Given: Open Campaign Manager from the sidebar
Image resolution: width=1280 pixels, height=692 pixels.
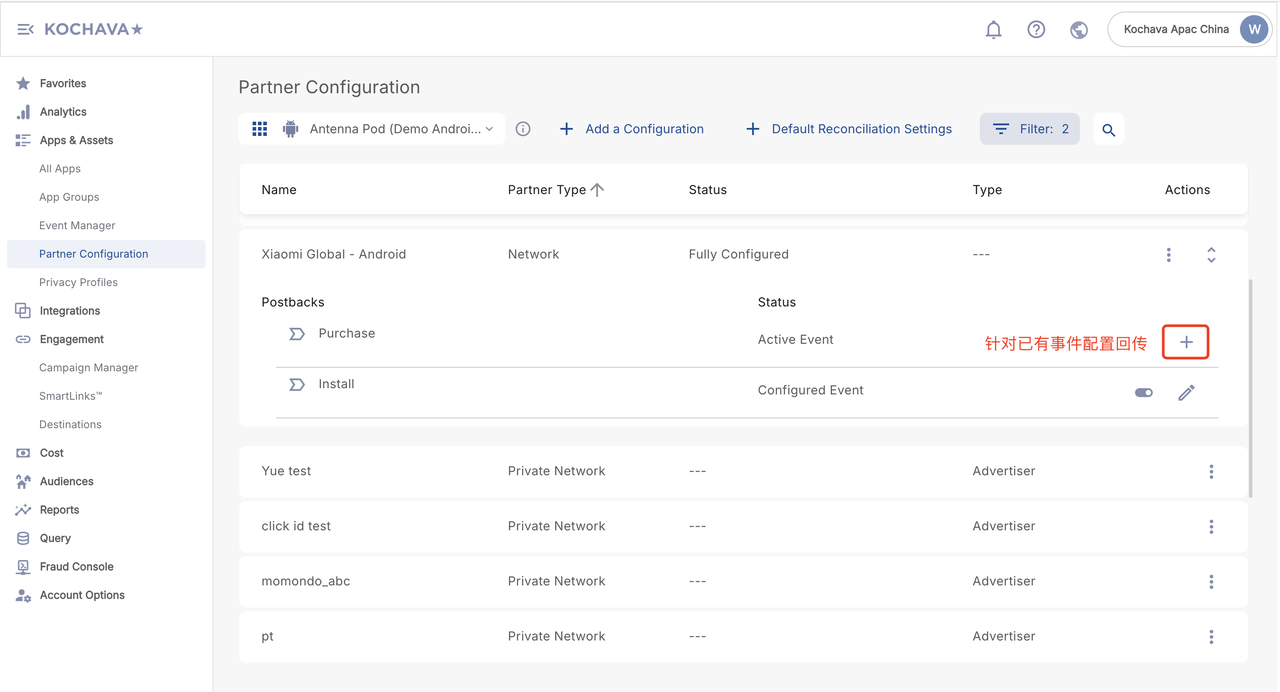Looking at the screenshot, I should (x=88, y=368).
